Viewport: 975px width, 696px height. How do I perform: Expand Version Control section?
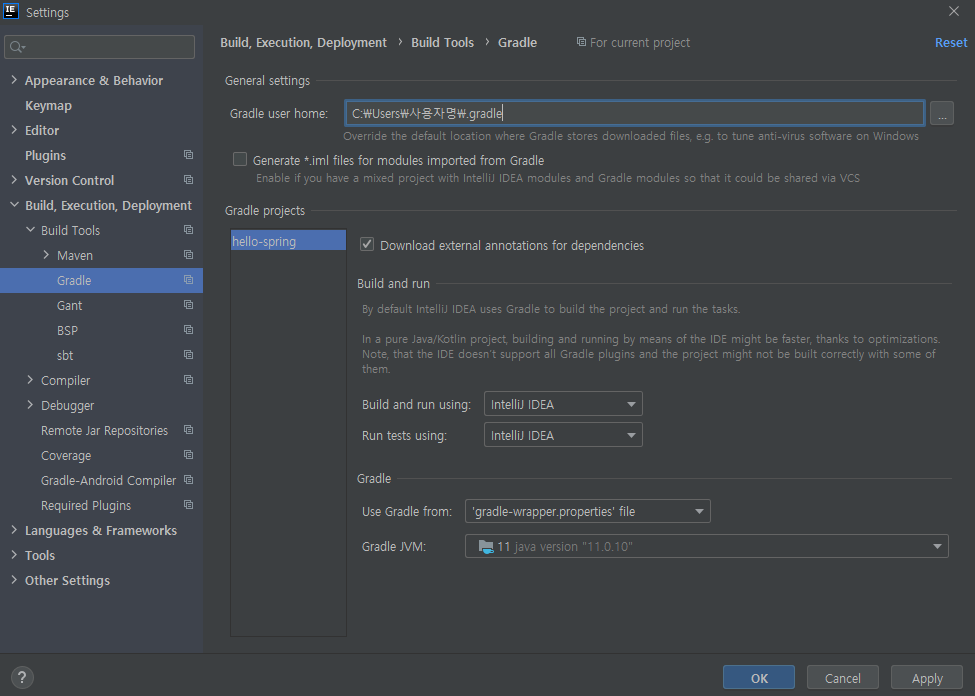coord(14,180)
